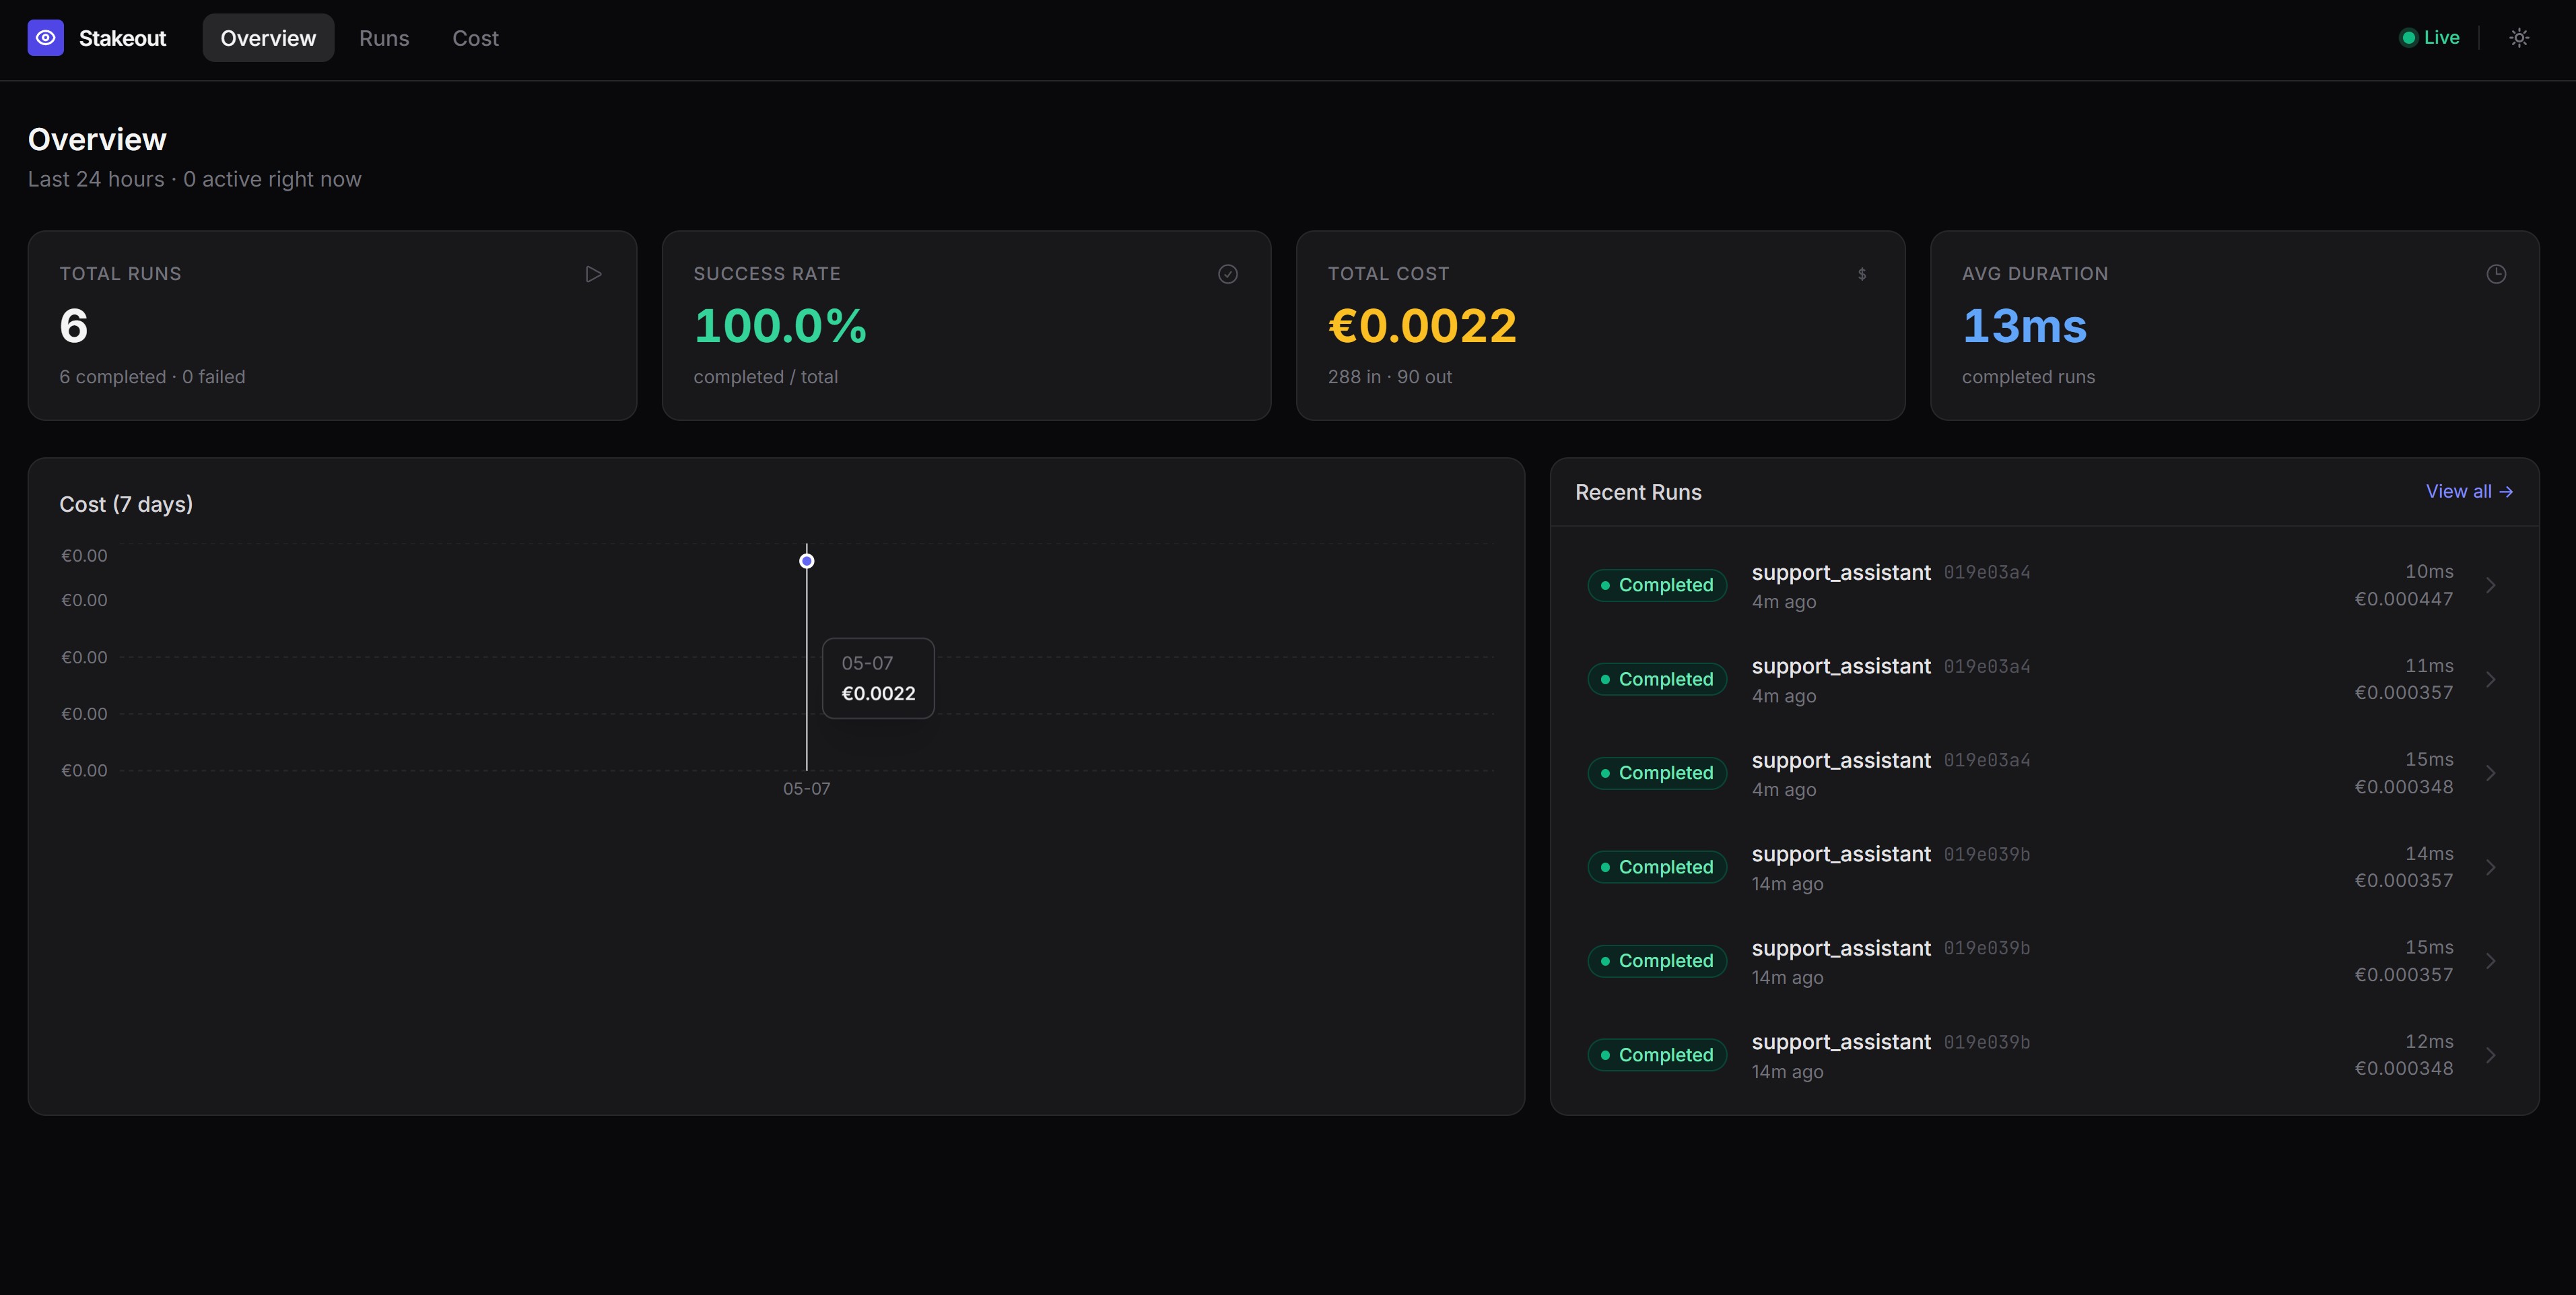The width and height of the screenshot is (2576, 1295).
Task: Click the Stakeout eye logo icon
Action: 45,38
